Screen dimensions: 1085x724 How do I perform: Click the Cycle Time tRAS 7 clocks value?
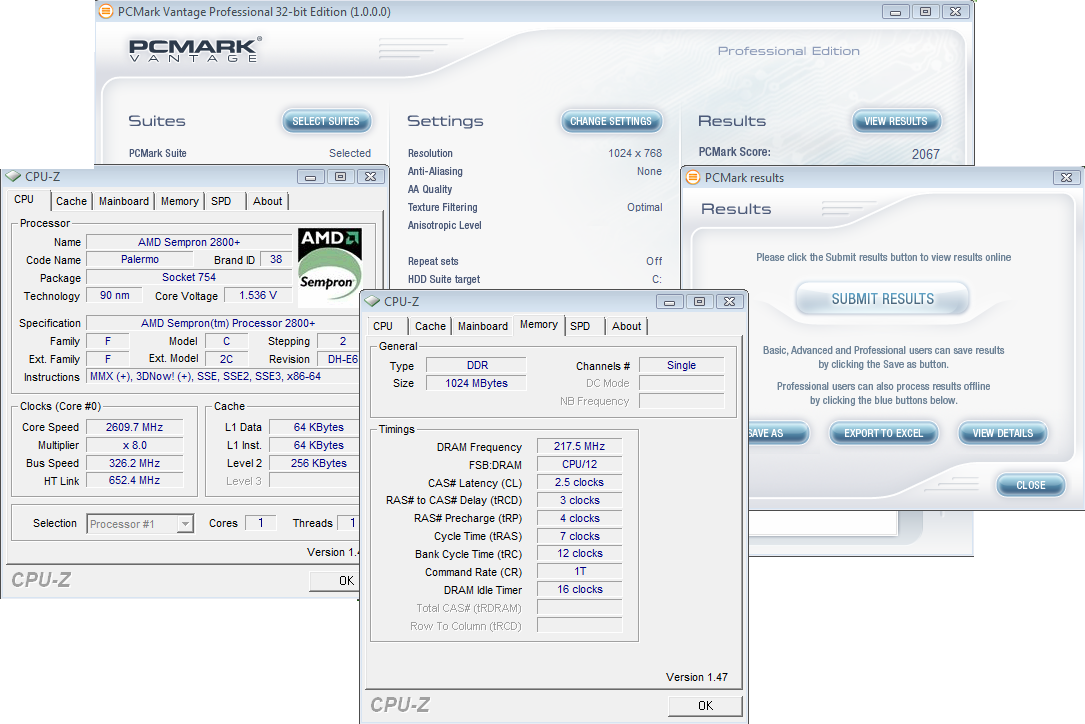point(579,536)
